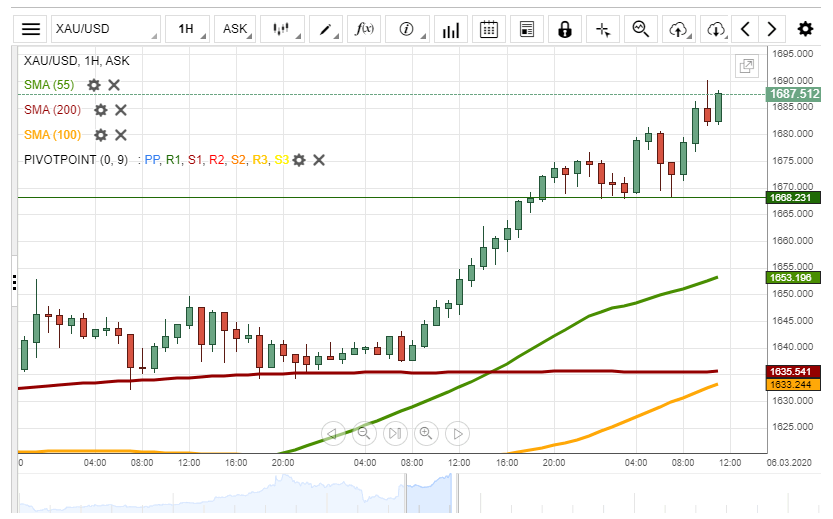Remove the SMA (200) indicator
The image size is (833, 519).
(x=121, y=110)
